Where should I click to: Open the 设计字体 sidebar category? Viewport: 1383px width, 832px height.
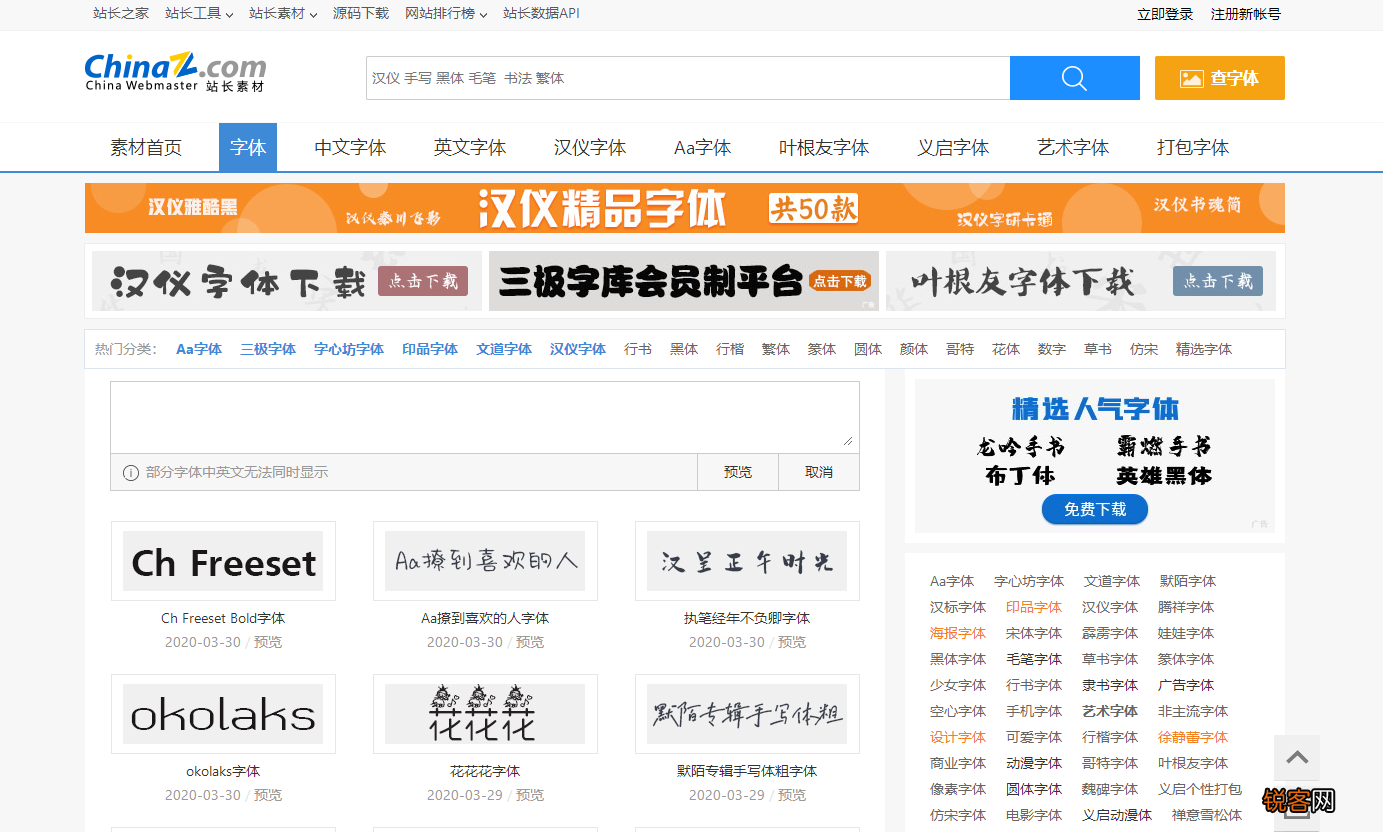(958, 737)
